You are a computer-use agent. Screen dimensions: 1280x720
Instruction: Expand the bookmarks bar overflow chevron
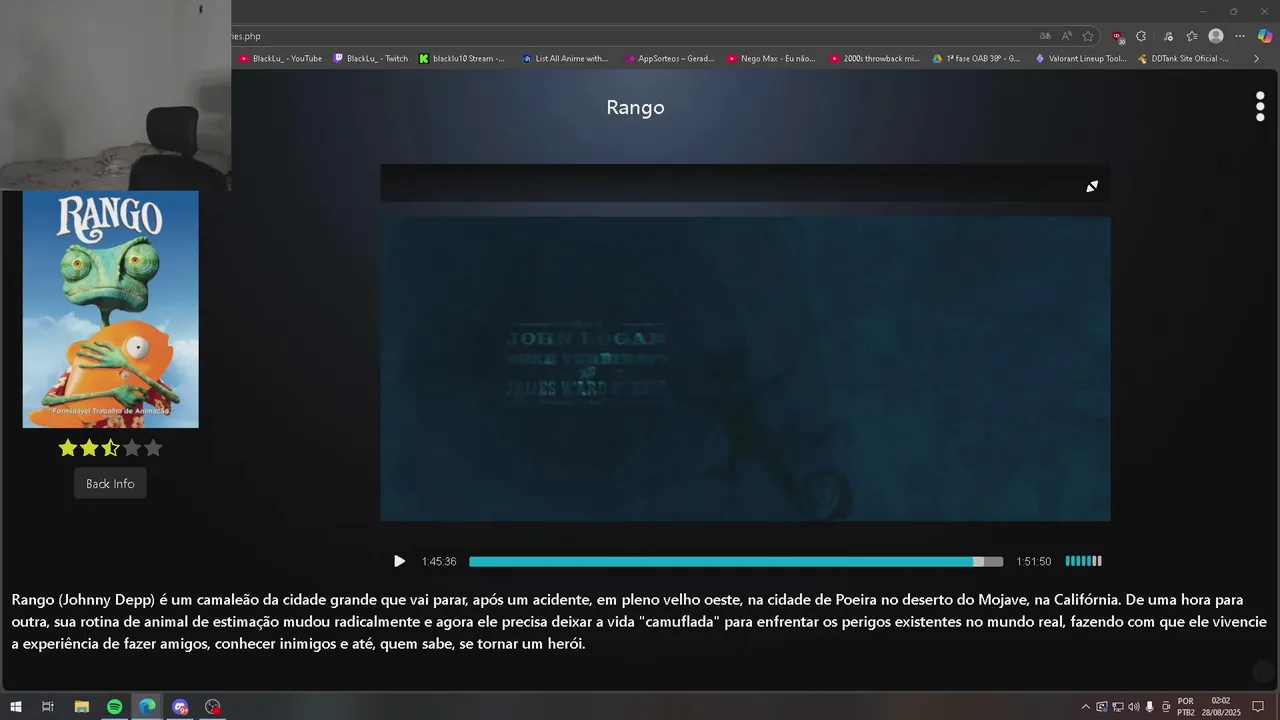[x=1257, y=59]
